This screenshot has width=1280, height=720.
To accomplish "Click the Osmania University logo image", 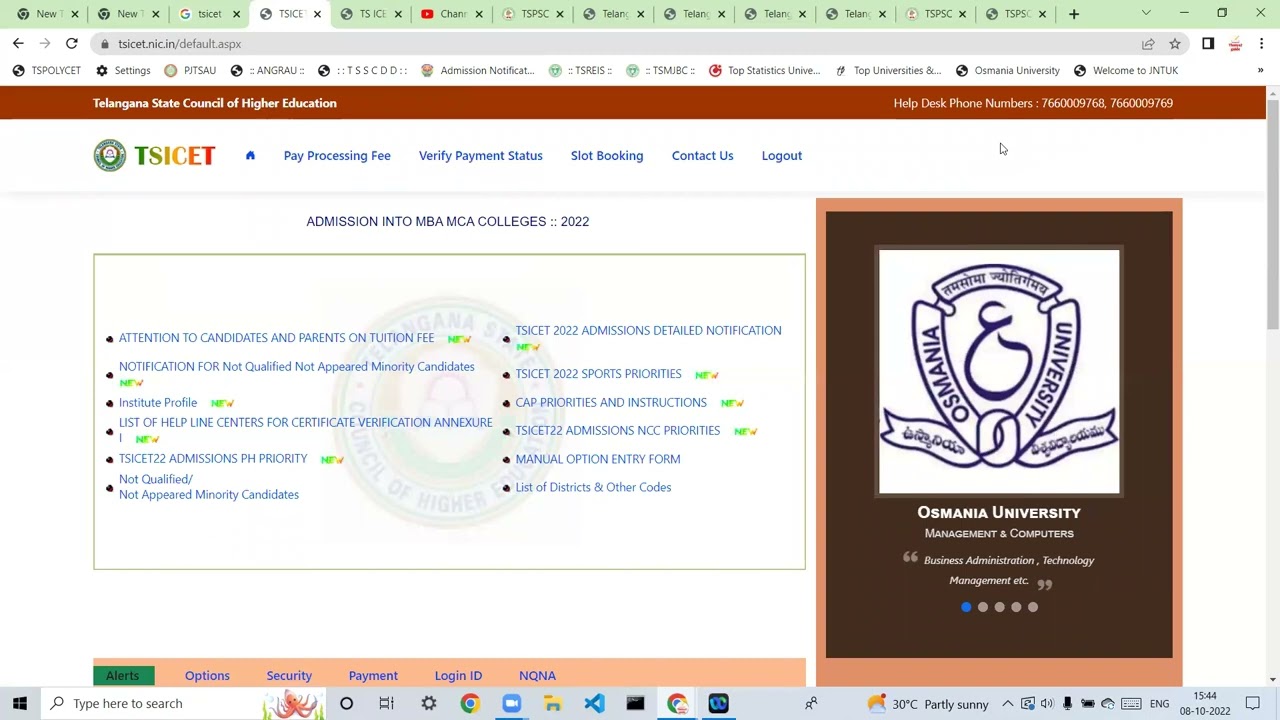I will click(999, 372).
